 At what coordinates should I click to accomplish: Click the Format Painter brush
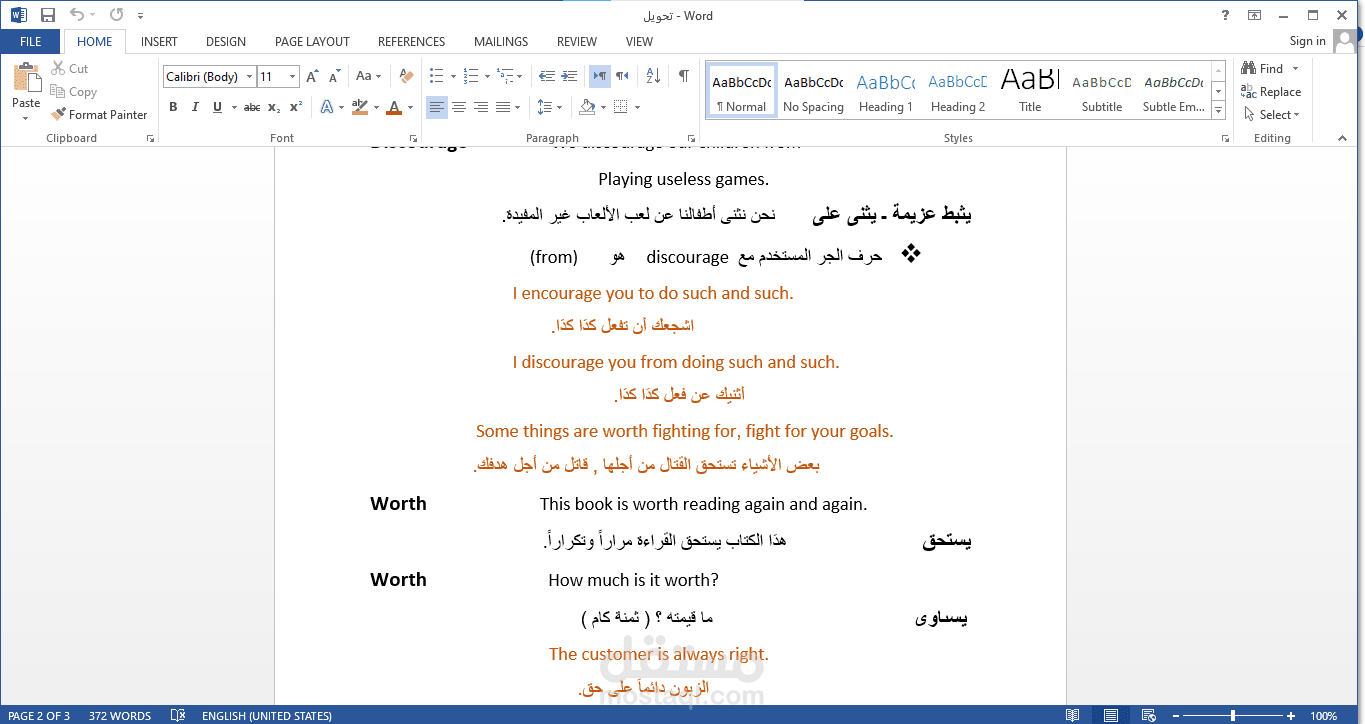pyautogui.click(x=99, y=115)
